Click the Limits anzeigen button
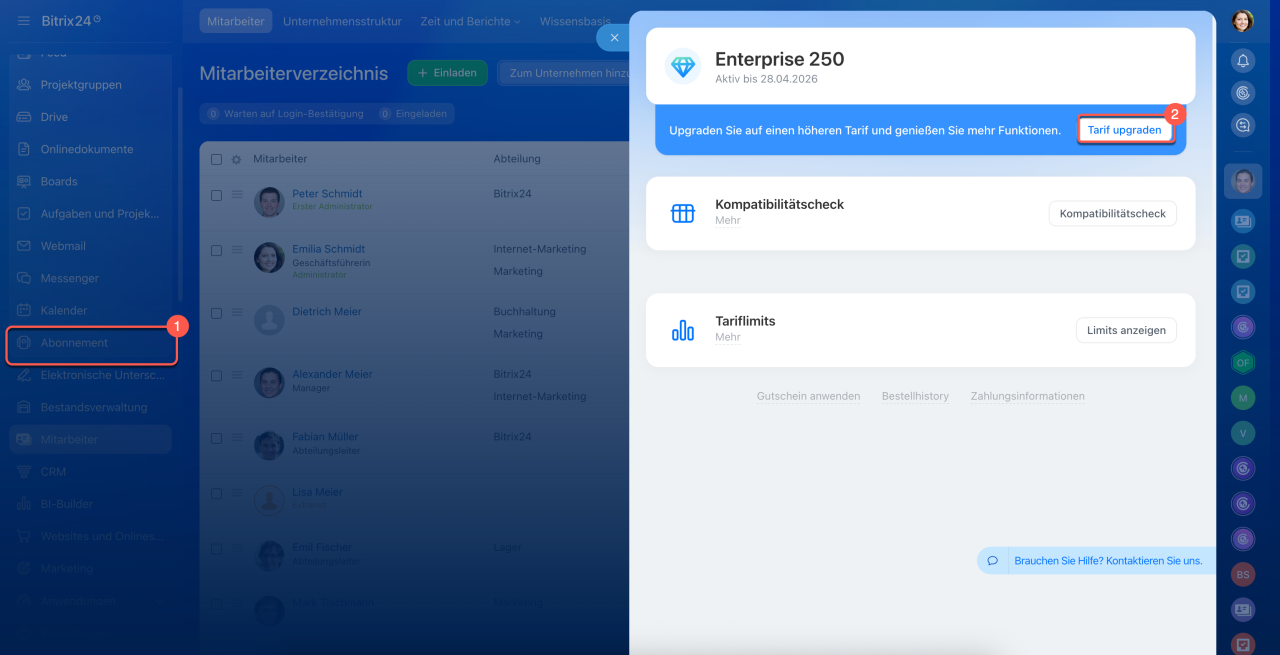Viewport: 1280px width, 655px height. coord(1126,330)
